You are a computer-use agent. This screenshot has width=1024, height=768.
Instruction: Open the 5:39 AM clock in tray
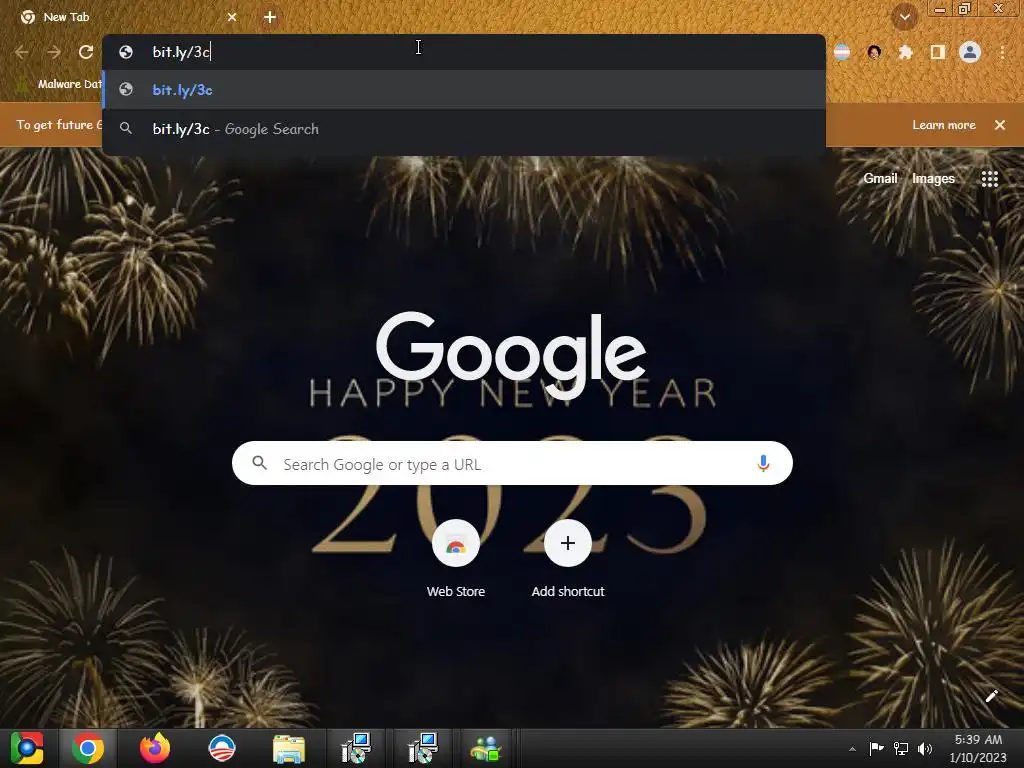[x=978, y=748]
